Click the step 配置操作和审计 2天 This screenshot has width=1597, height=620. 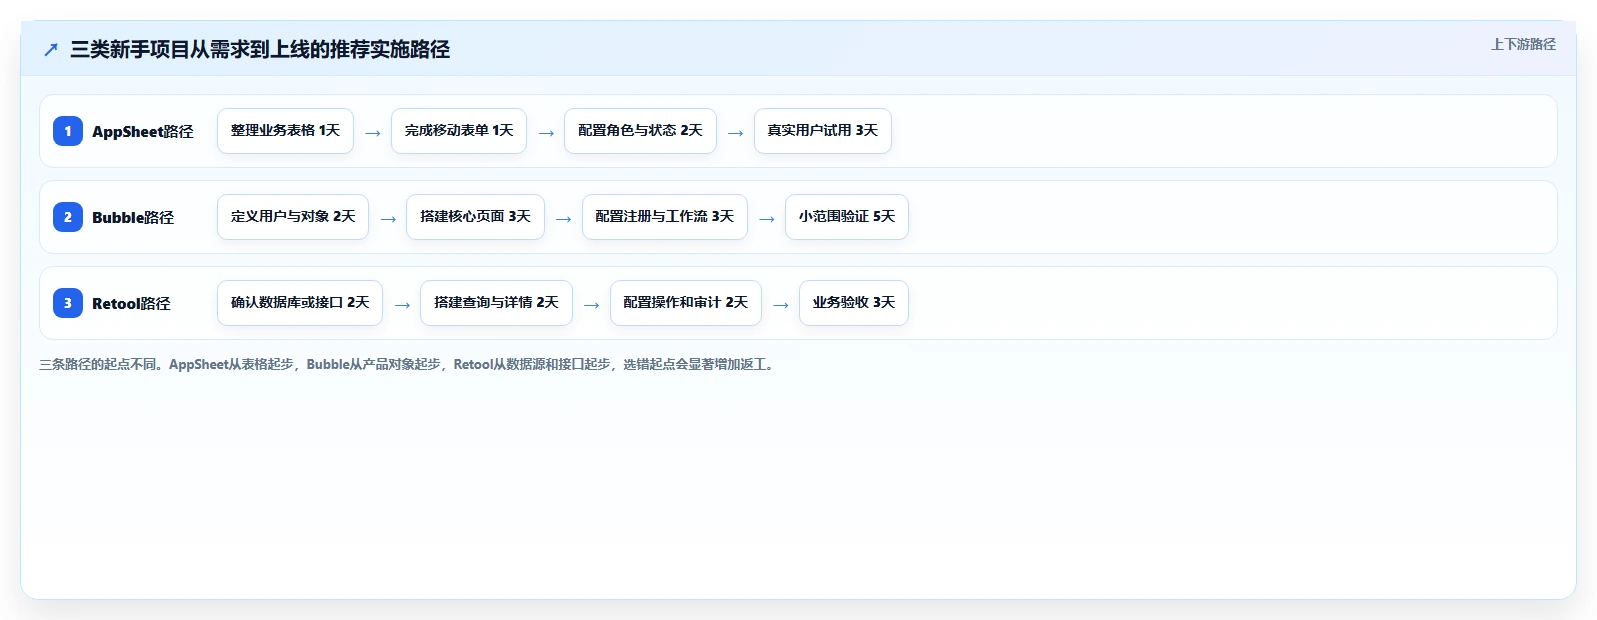tap(686, 303)
